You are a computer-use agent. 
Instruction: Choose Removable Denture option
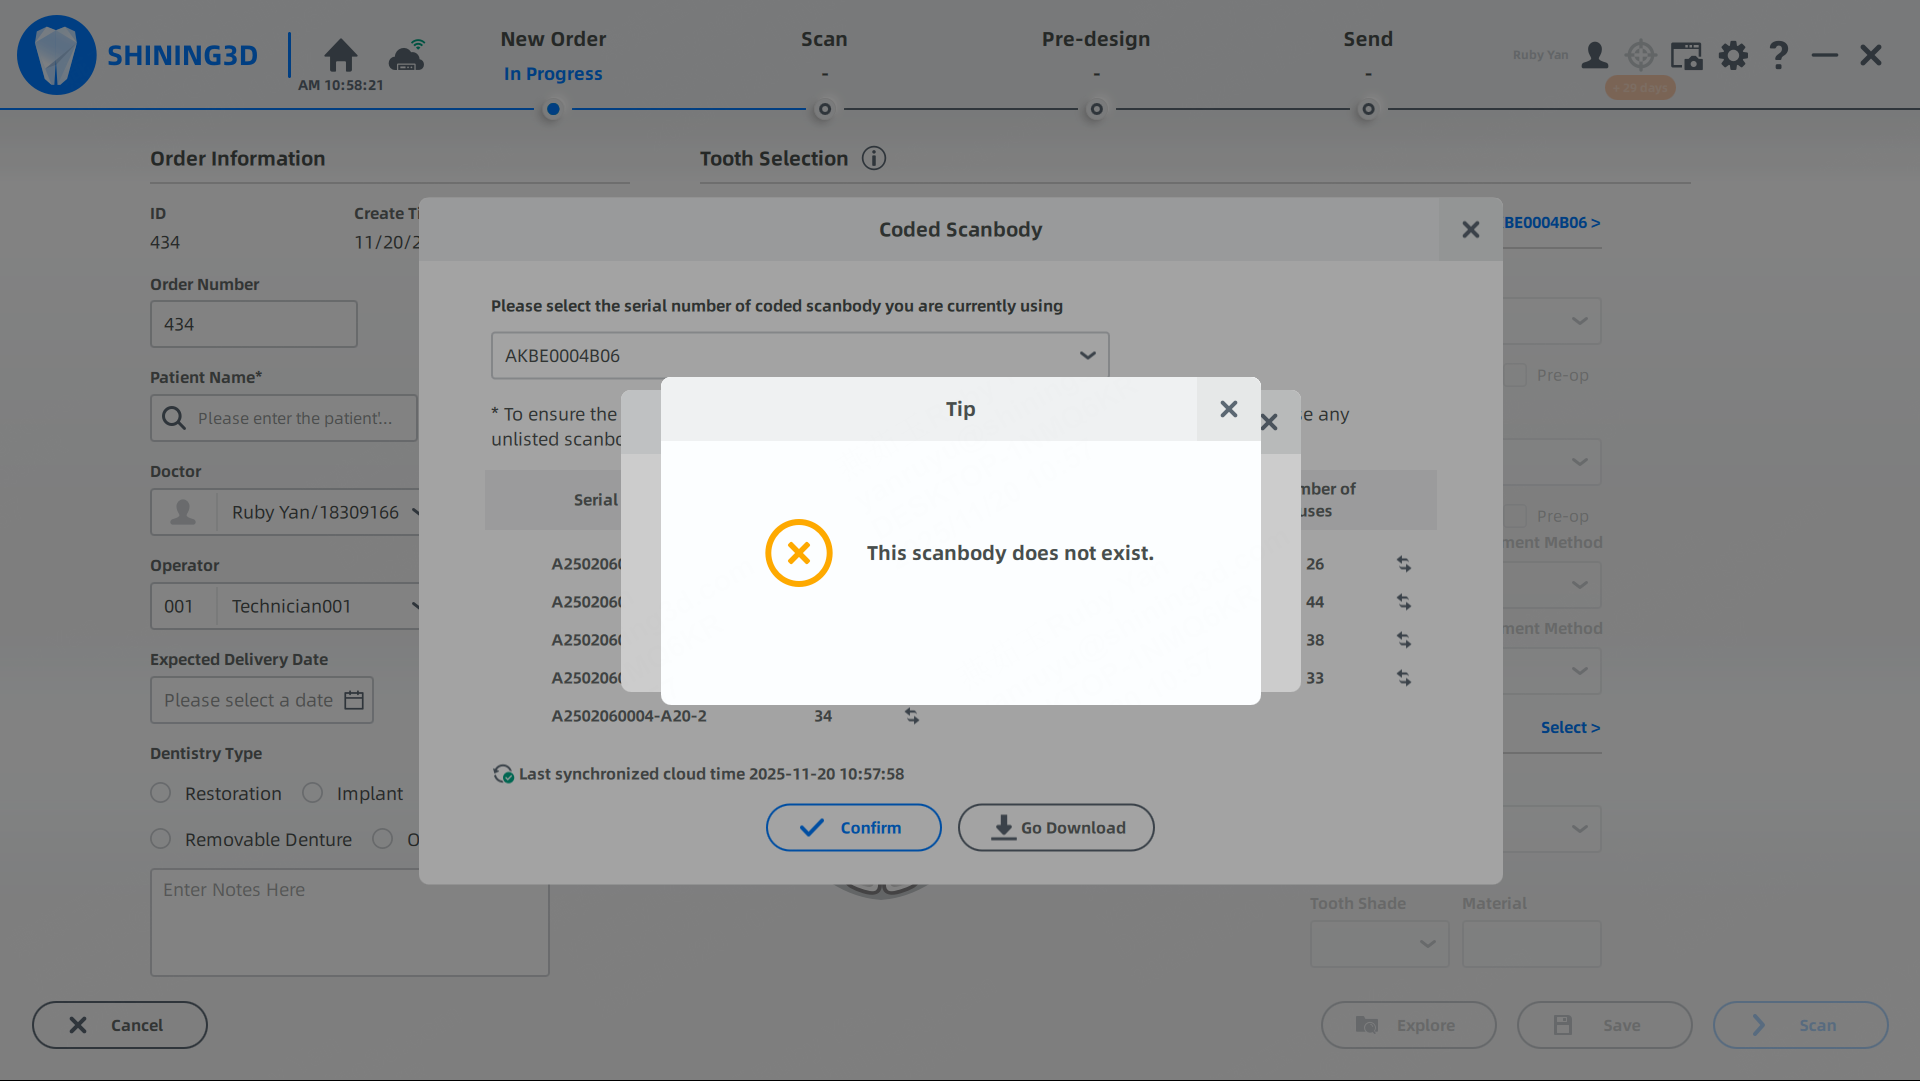161,839
